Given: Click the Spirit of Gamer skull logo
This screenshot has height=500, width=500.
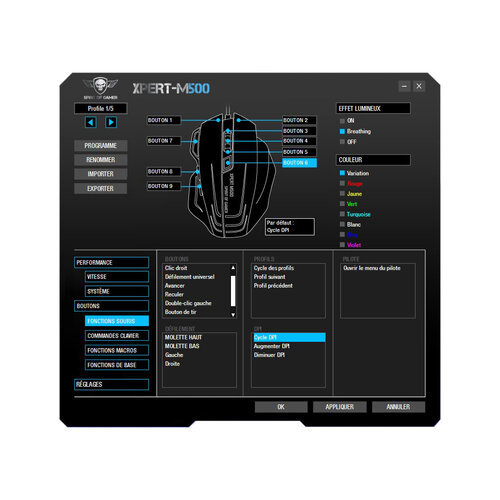Looking at the screenshot, I should [100, 88].
